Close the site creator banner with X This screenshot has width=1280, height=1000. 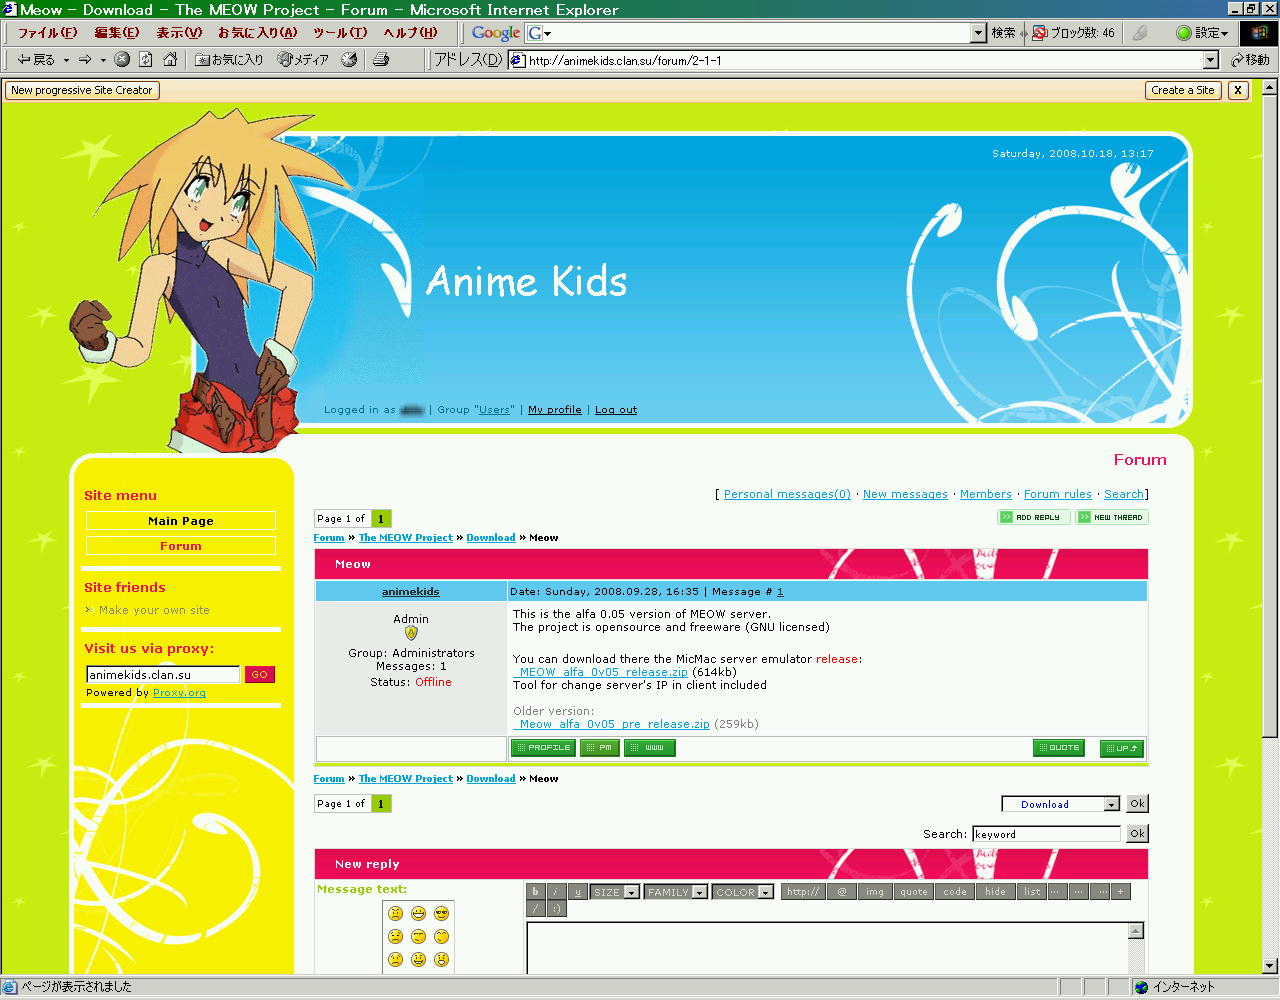tap(1238, 90)
